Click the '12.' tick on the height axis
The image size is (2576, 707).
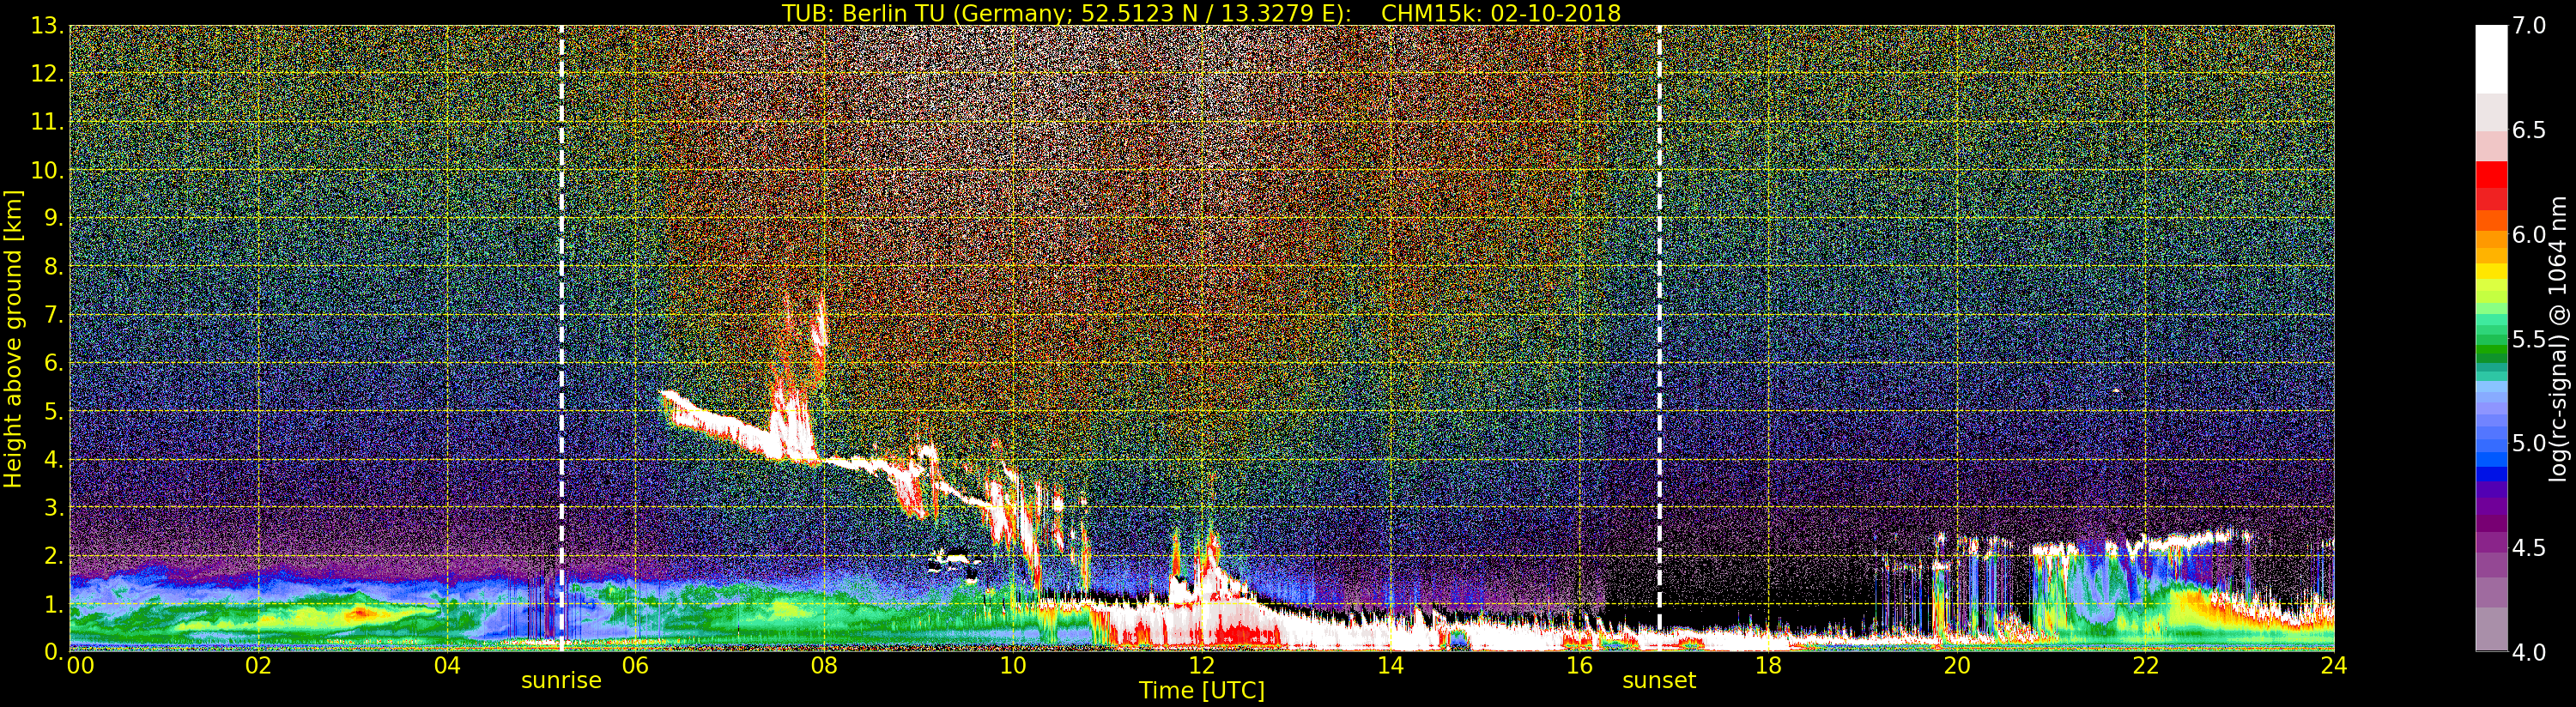point(48,74)
